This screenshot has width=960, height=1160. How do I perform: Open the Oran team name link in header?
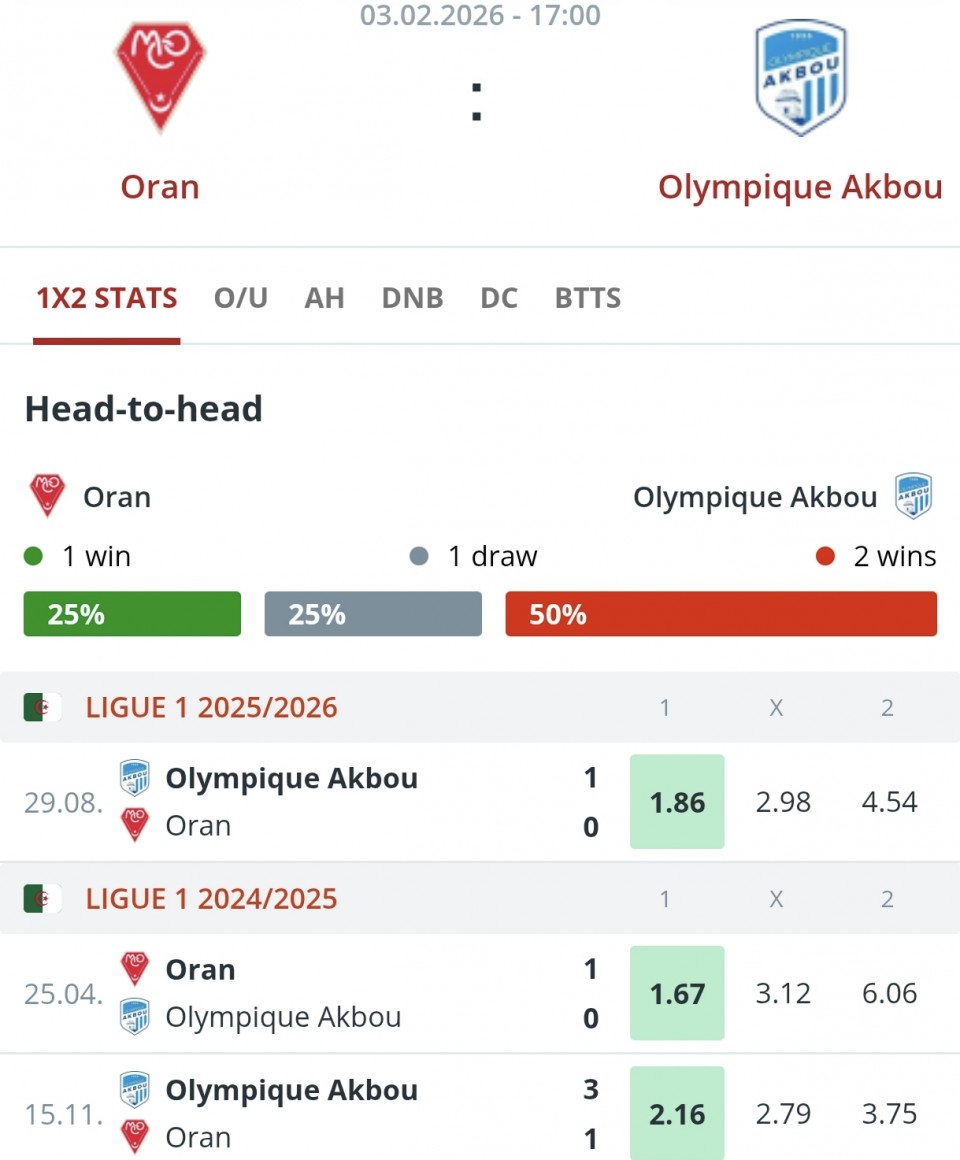tap(160, 187)
